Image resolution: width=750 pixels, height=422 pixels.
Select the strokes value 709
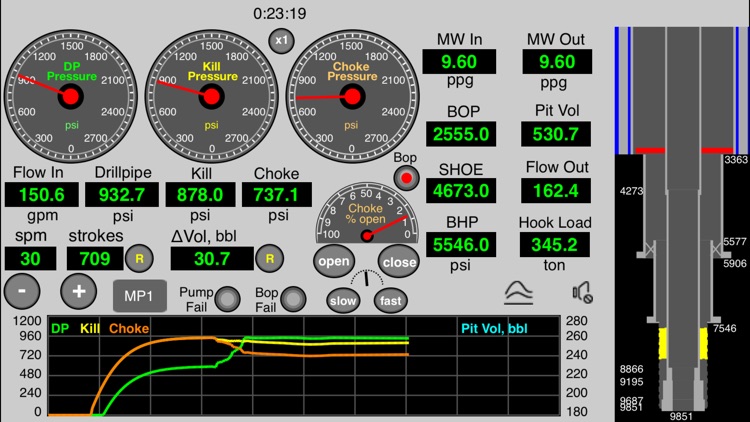pyautogui.click(x=95, y=259)
